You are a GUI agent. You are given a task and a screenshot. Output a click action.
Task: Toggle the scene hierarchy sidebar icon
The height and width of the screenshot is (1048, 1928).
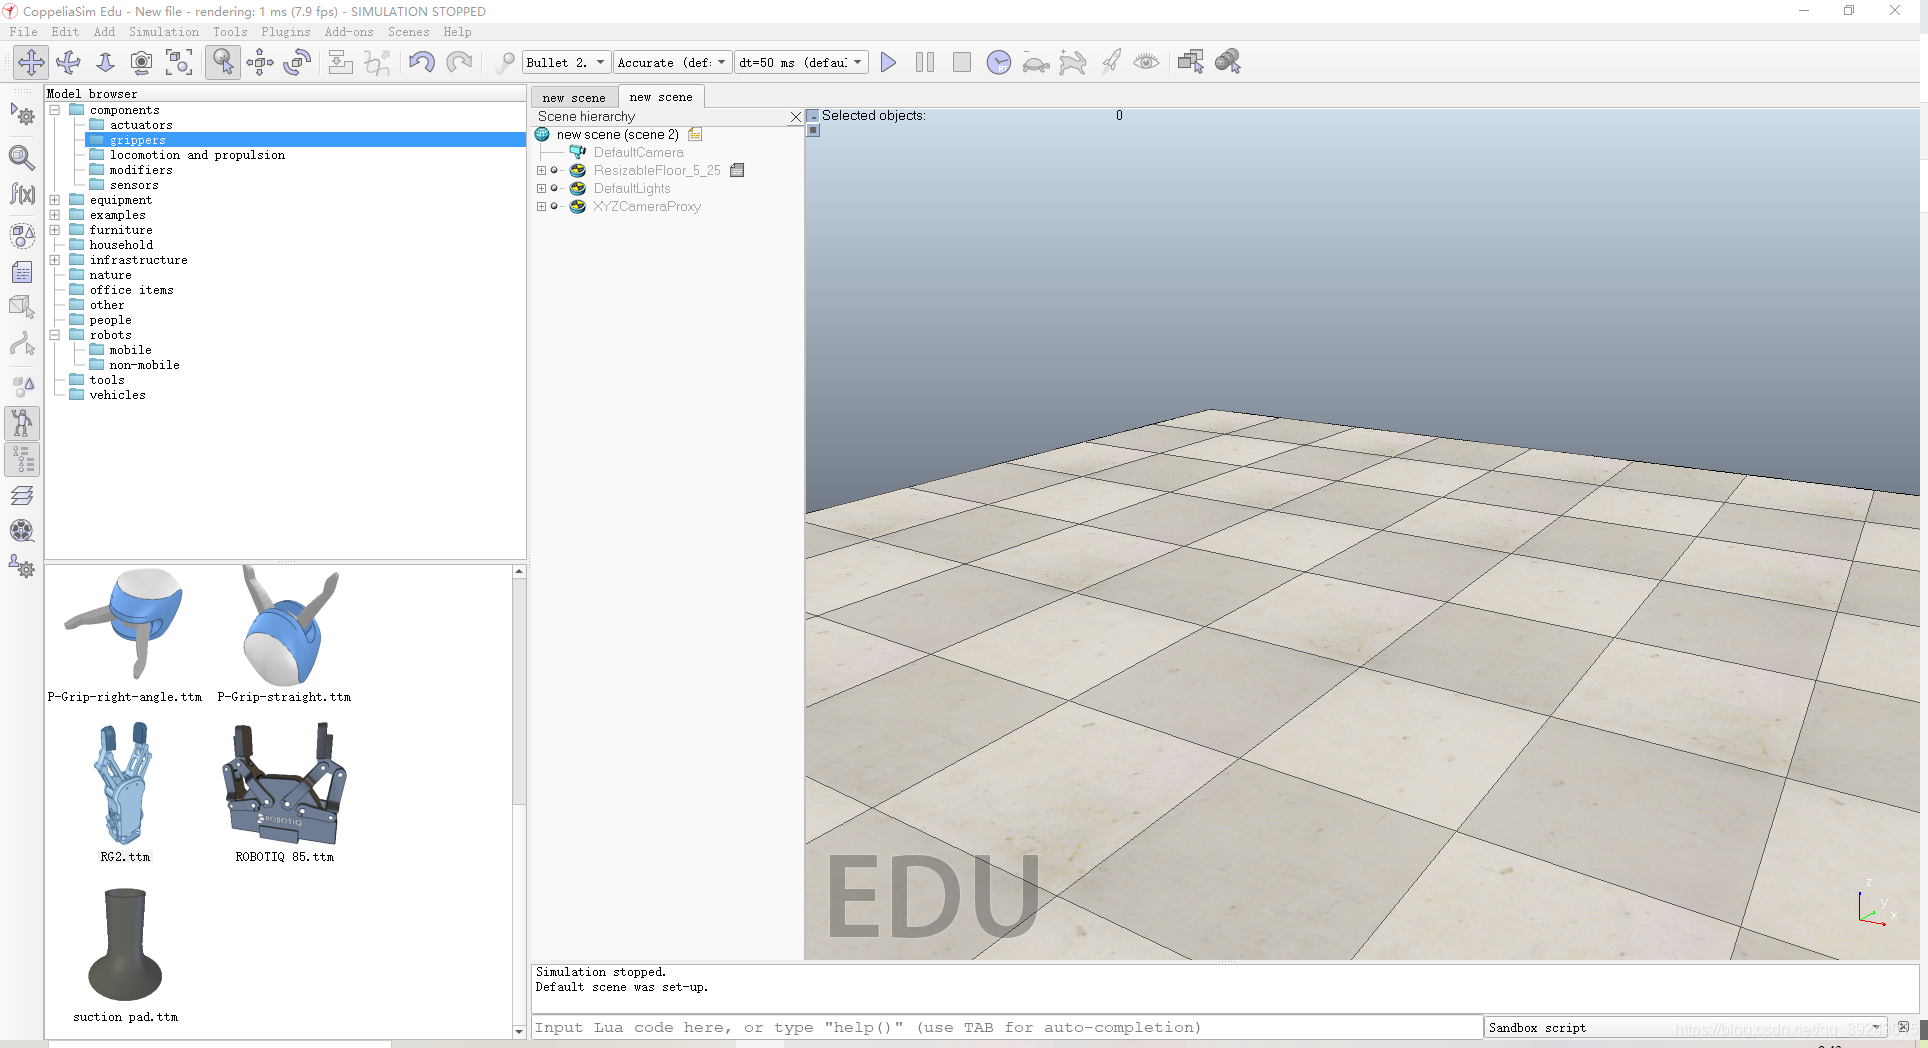(x=22, y=459)
